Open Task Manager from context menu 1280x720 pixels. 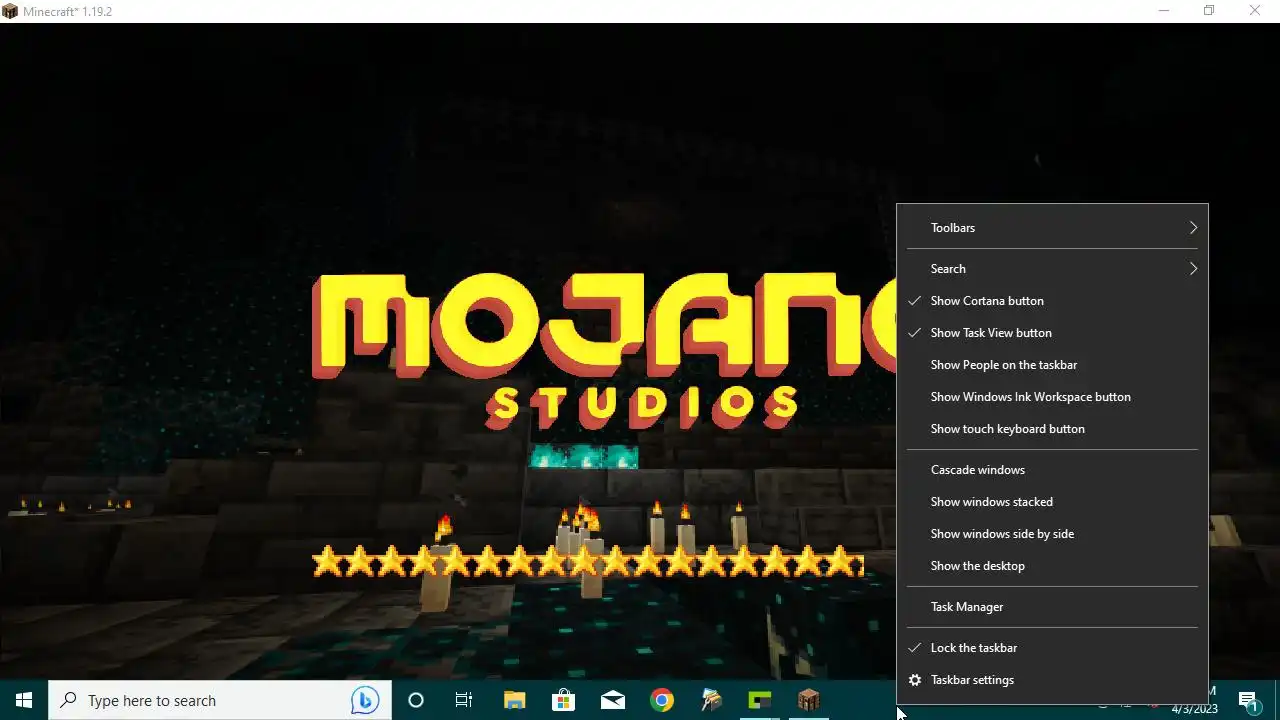[1052, 607]
